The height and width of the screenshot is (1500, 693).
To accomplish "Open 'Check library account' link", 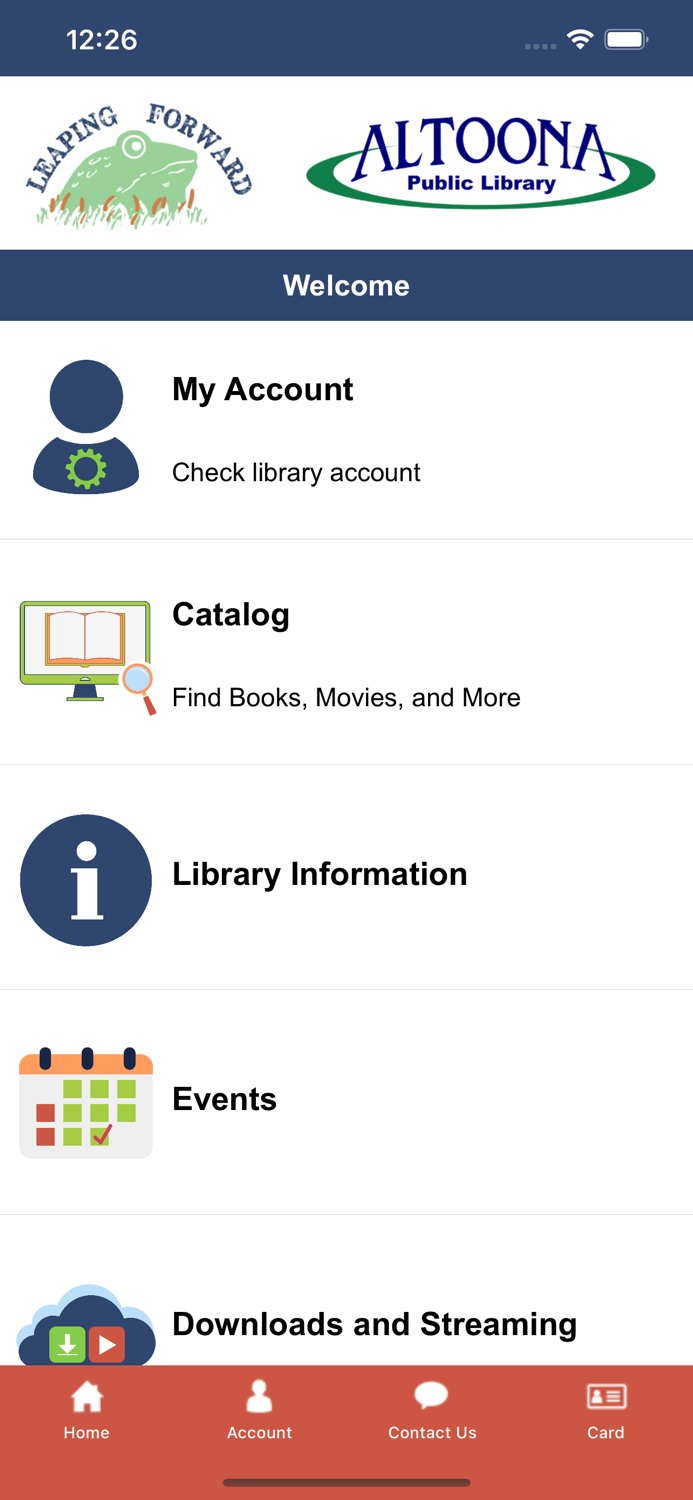I will pos(296,472).
